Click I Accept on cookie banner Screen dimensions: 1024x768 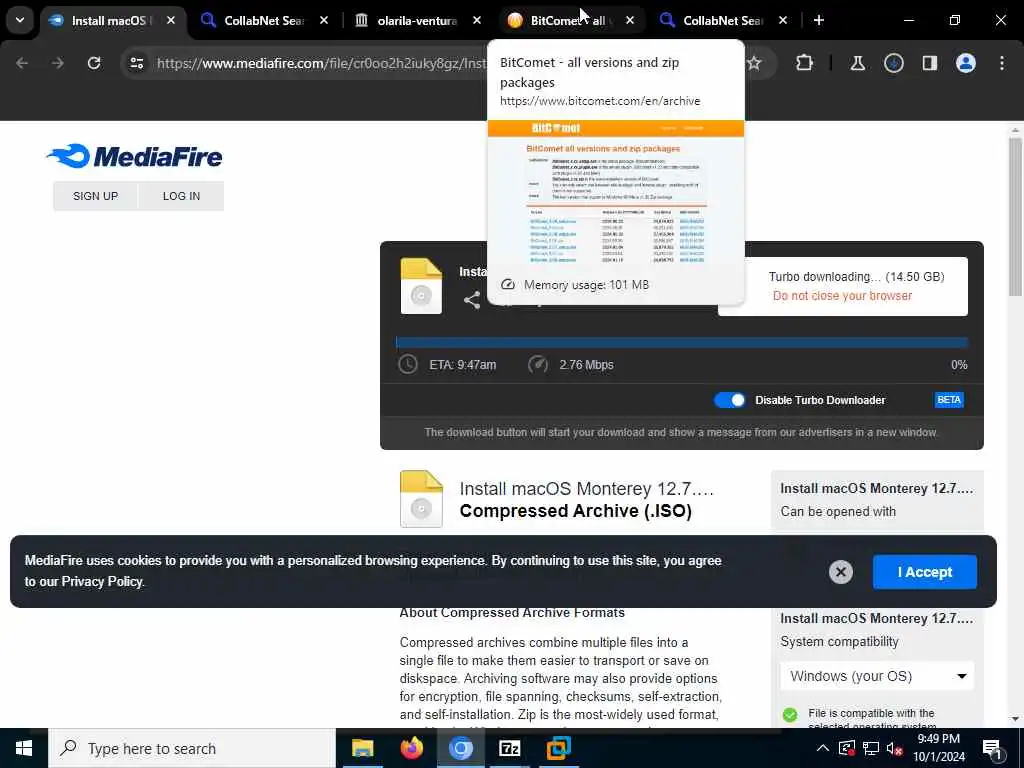925,572
